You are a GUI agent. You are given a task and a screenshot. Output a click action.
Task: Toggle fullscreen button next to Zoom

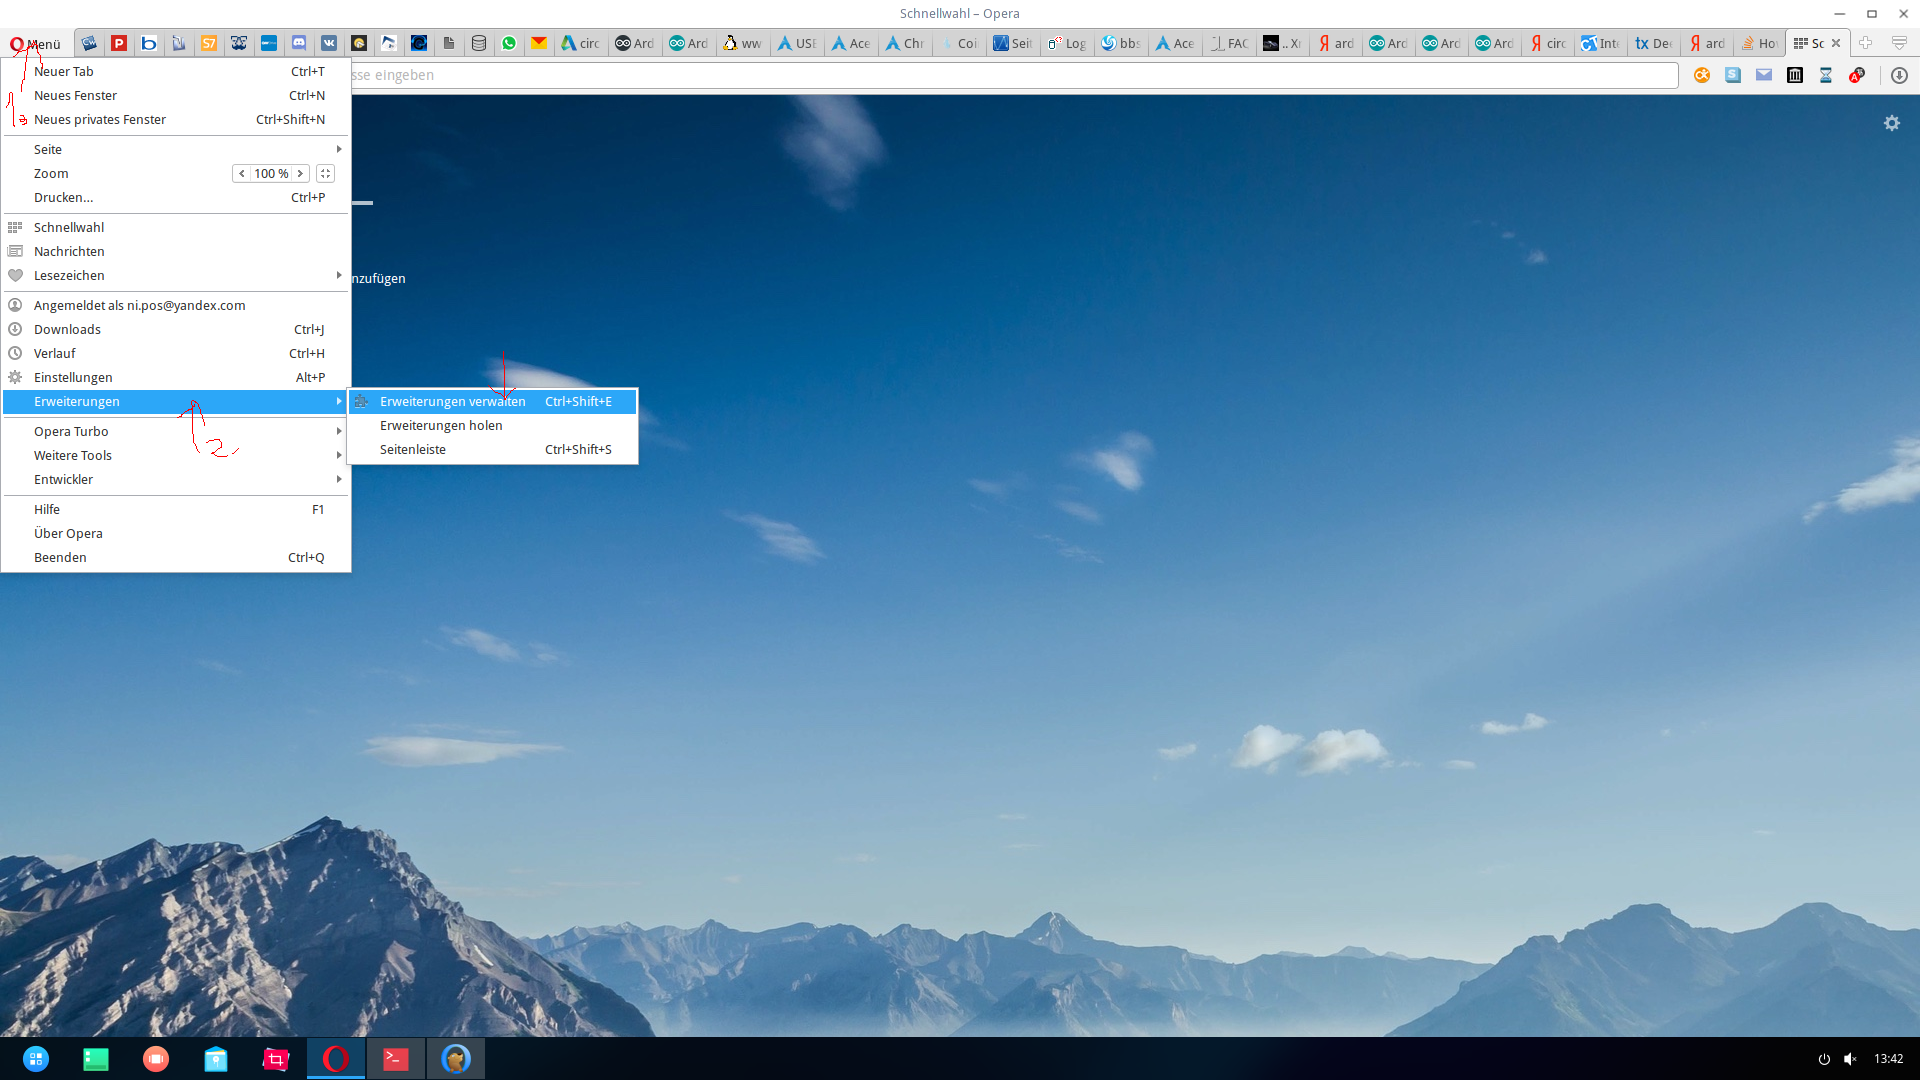[x=325, y=173]
